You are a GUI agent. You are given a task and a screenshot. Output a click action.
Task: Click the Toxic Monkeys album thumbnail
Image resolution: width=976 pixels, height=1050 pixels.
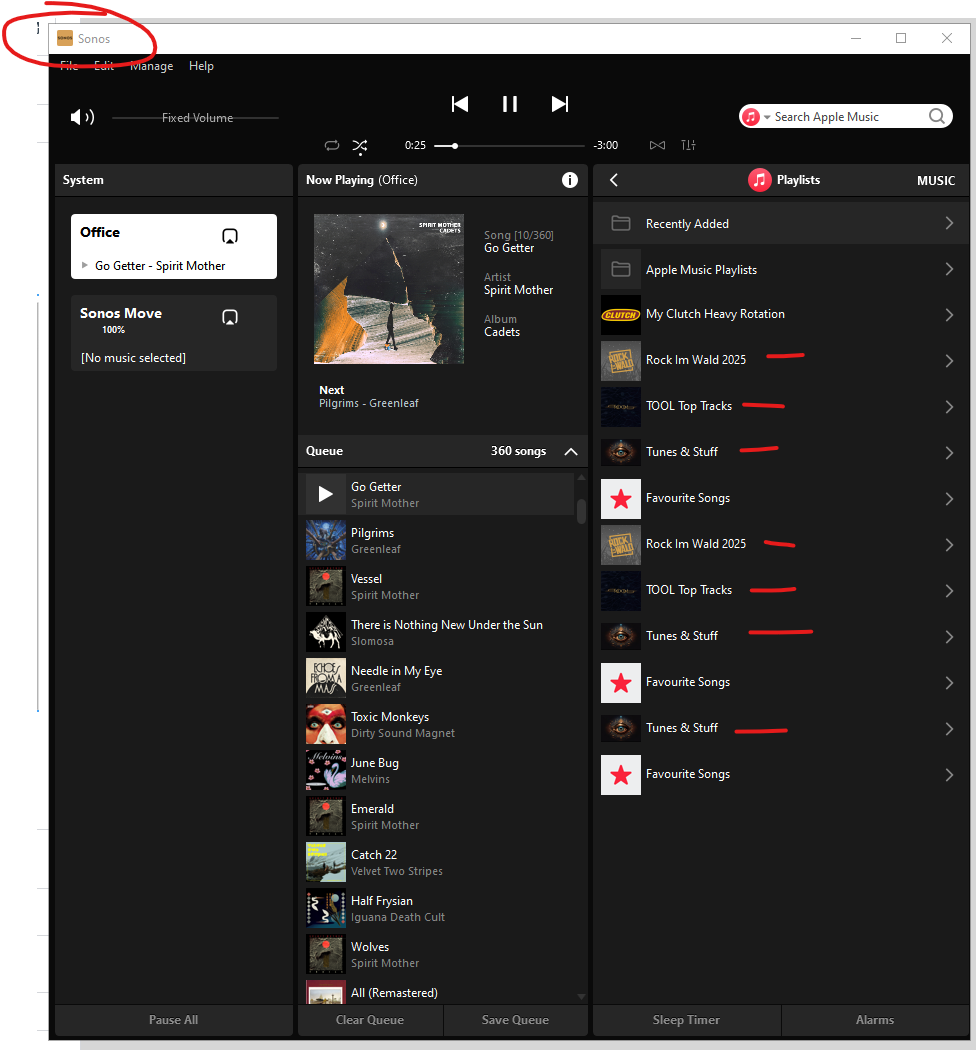coord(326,724)
